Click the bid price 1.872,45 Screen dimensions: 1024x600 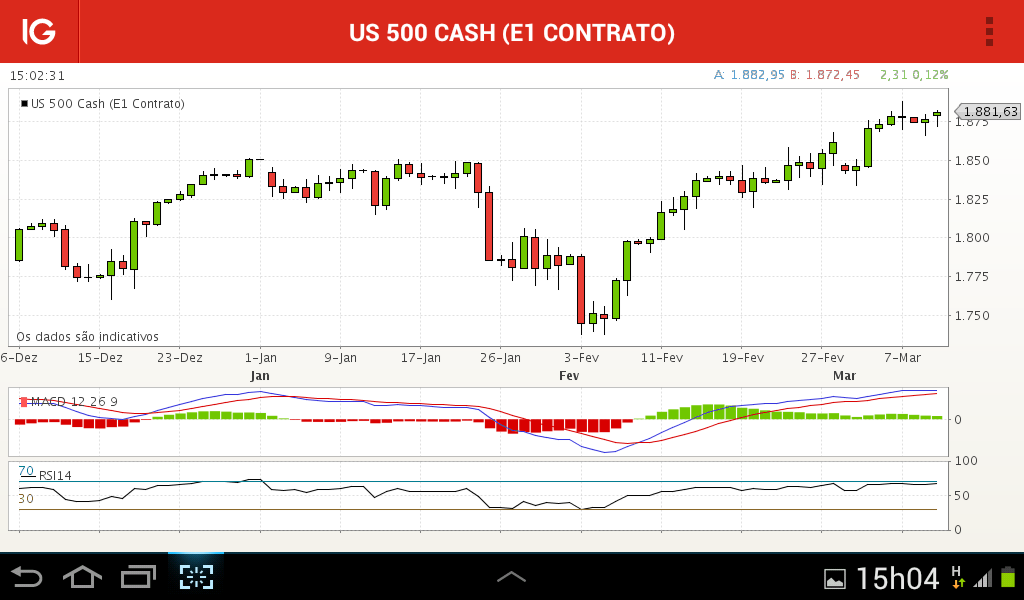832,75
